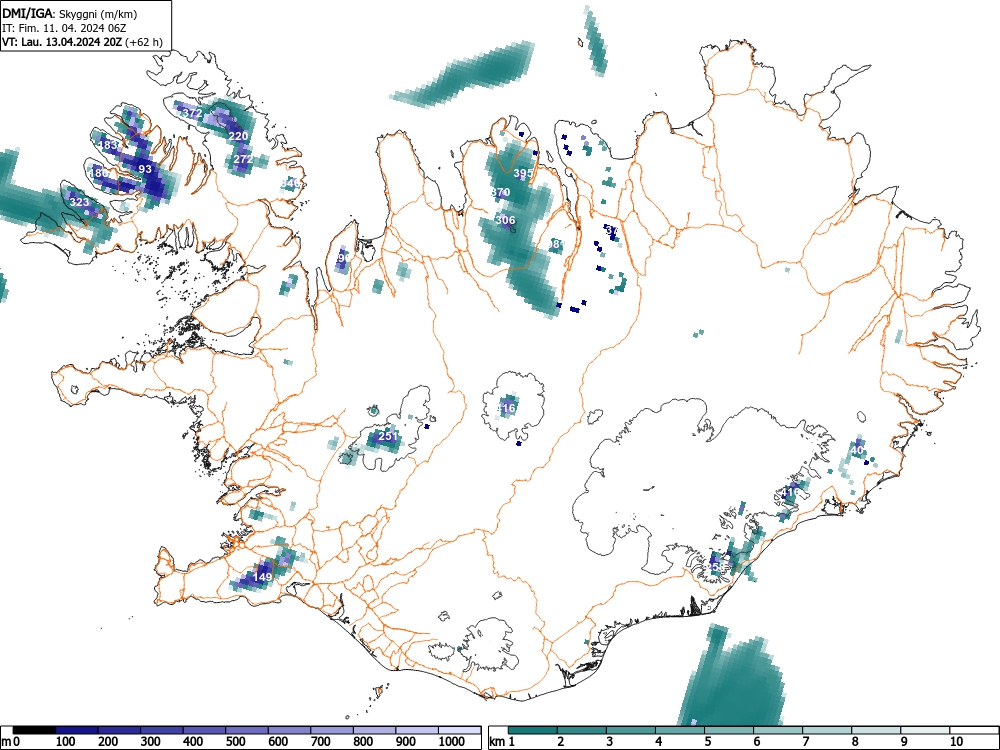Click the 900 label on the meters legend
This screenshot has width=1000, height=750.
pyautogui.click(x=406, y=742)
